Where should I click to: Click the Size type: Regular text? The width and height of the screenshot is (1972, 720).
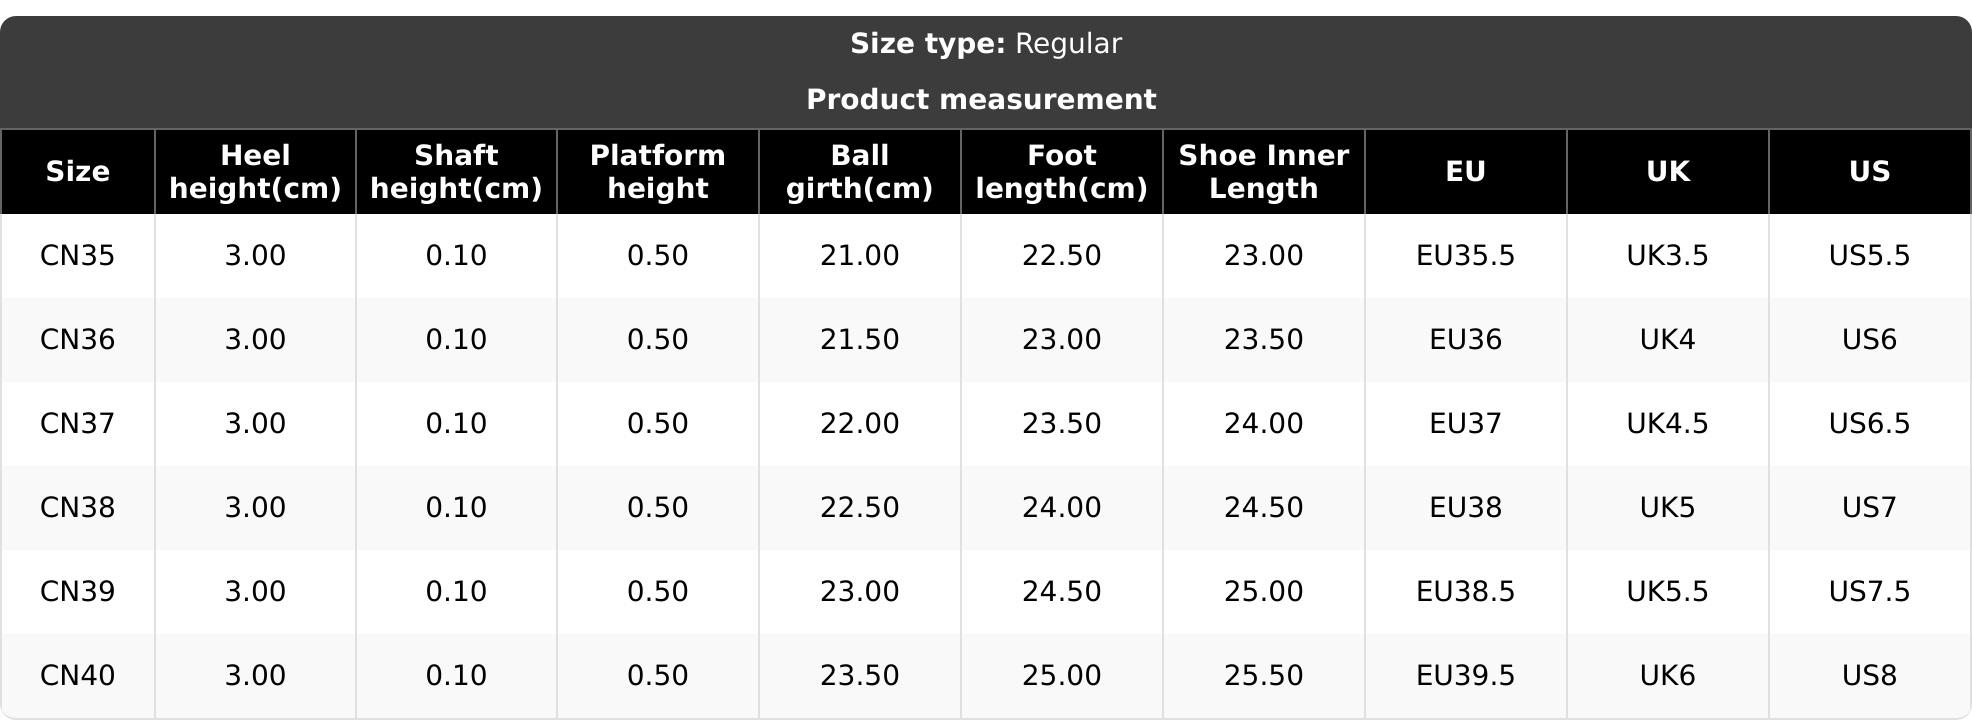coord(985,44)
